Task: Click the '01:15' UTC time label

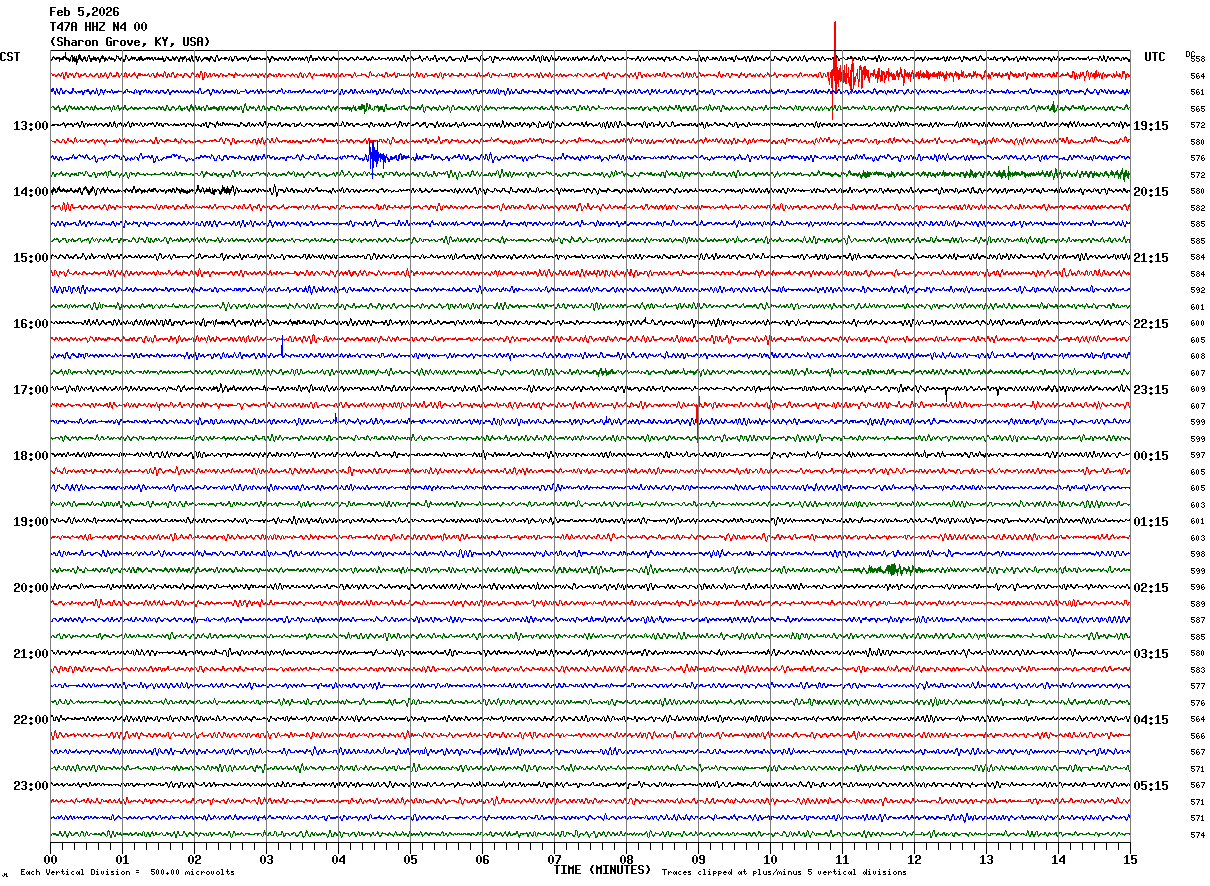Action: (1151, 522)
